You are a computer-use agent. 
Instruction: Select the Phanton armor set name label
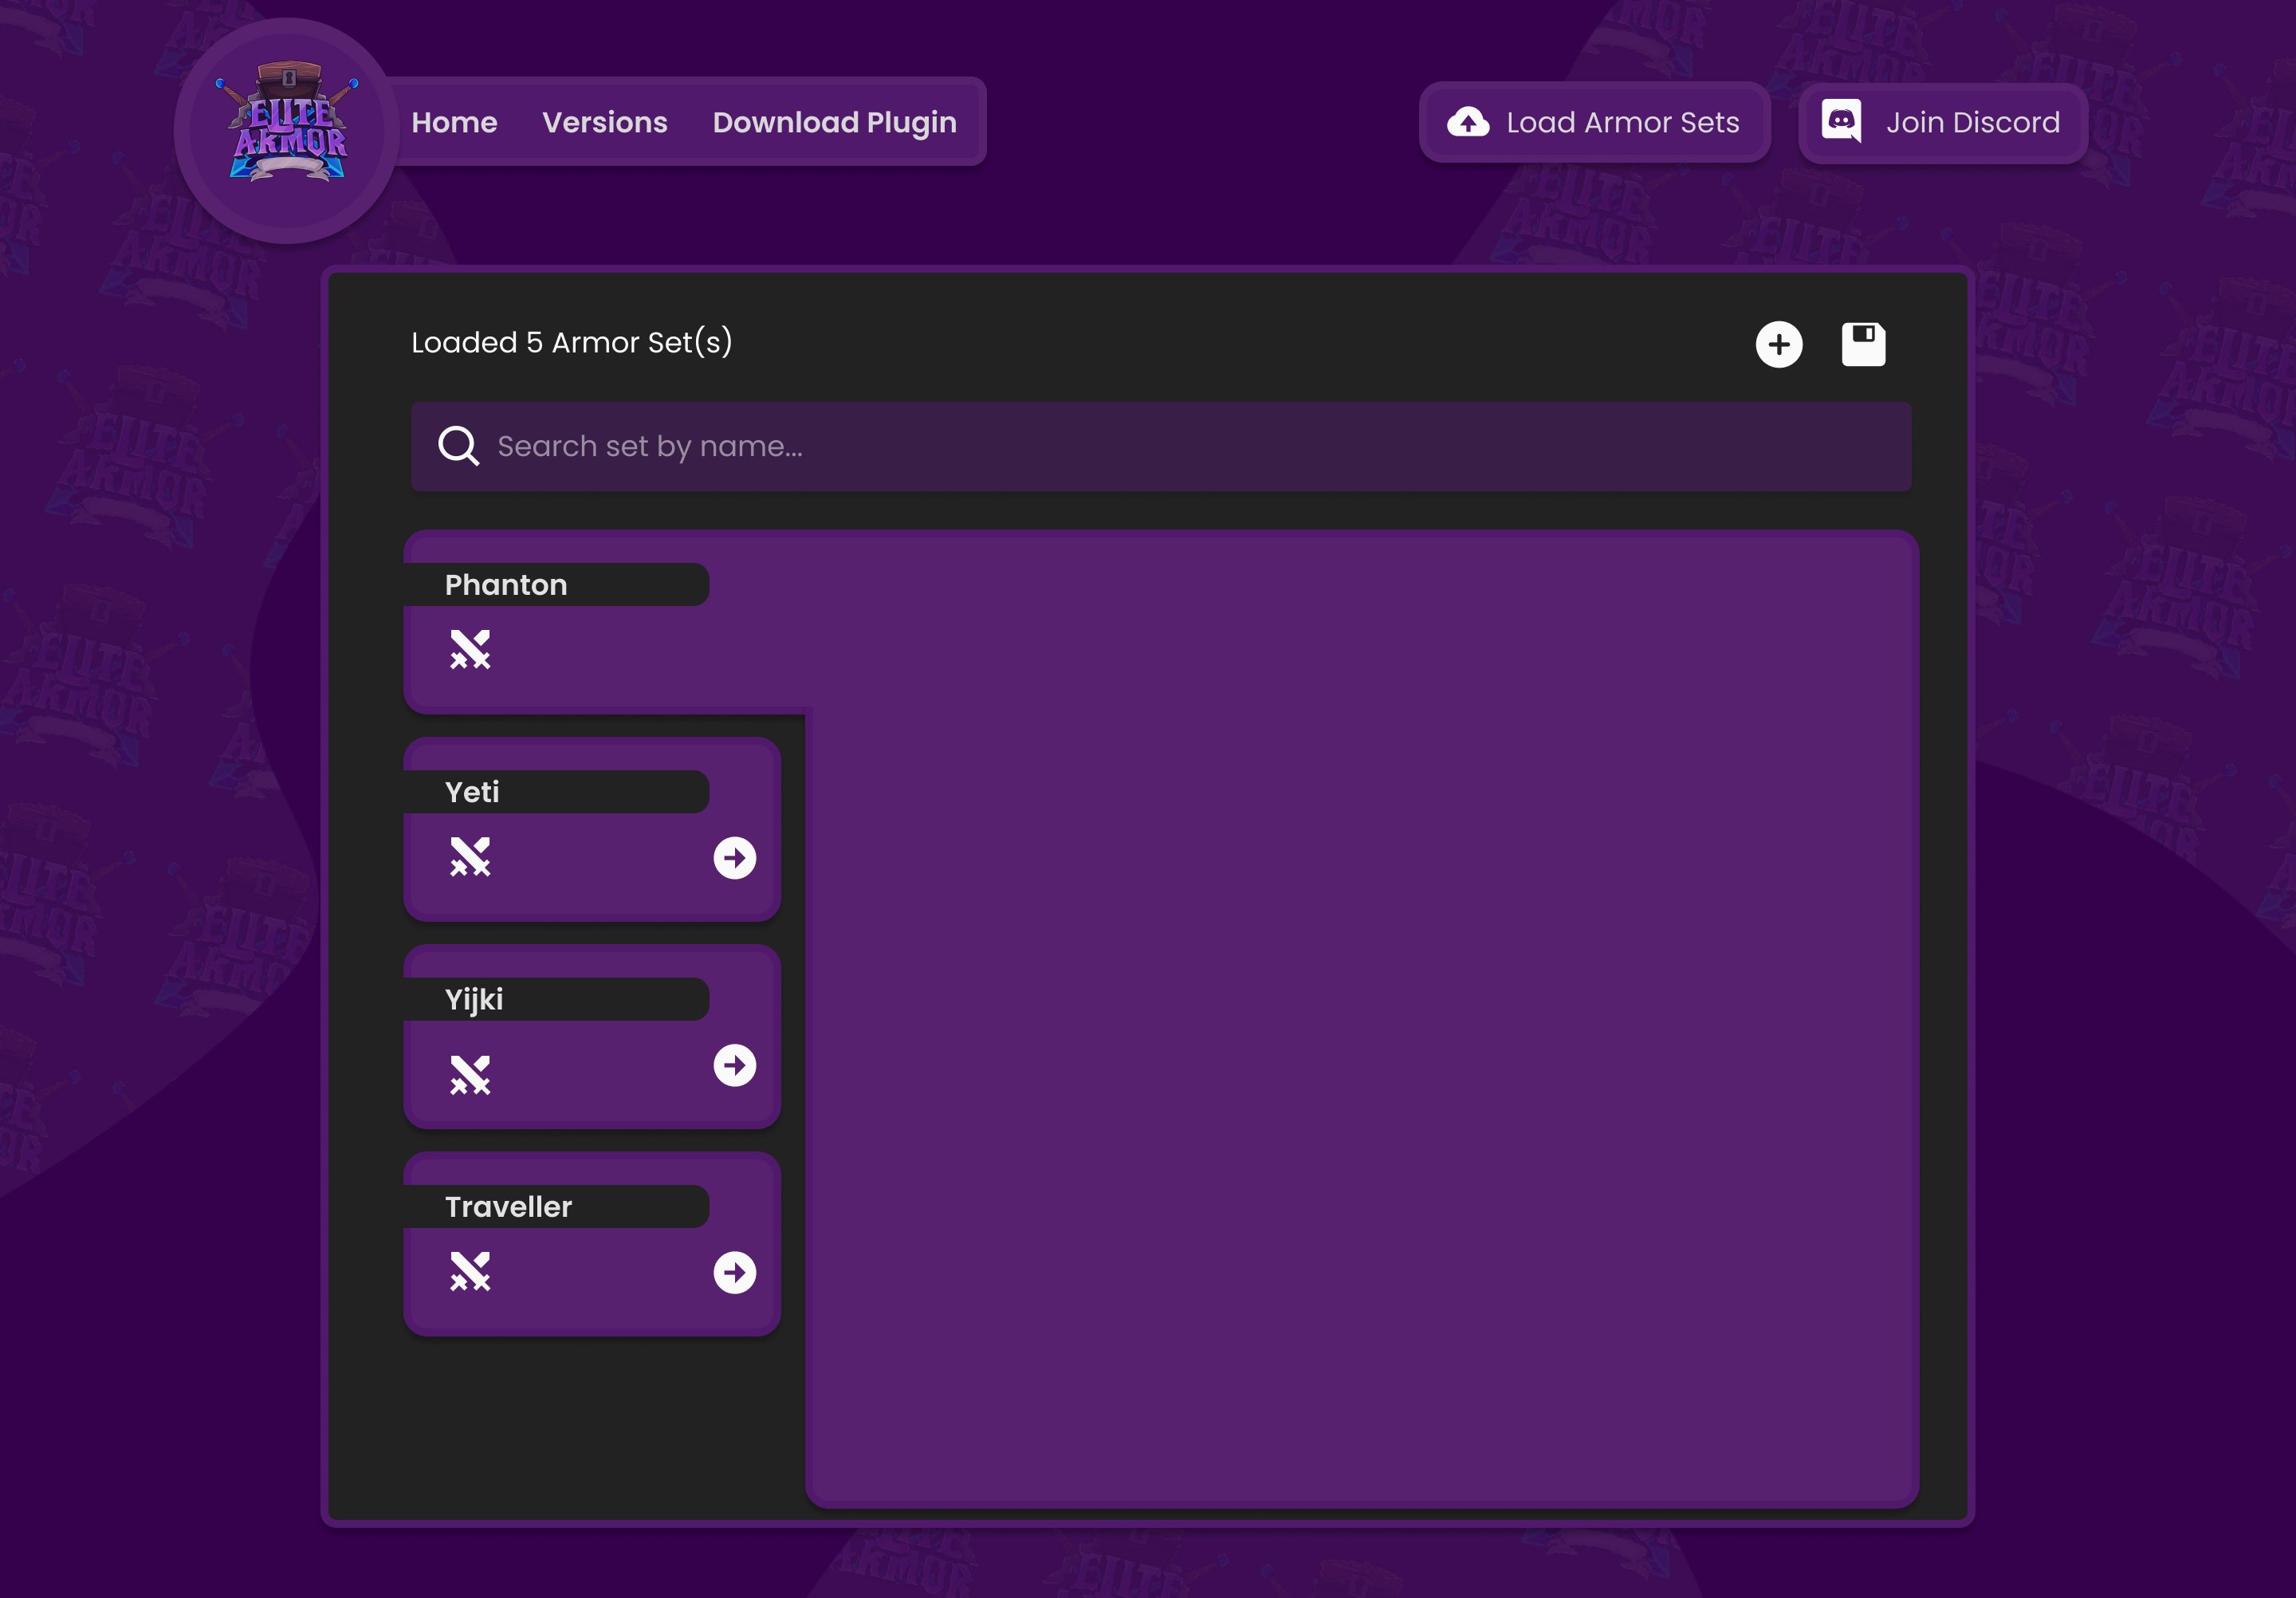pos(506,585)
